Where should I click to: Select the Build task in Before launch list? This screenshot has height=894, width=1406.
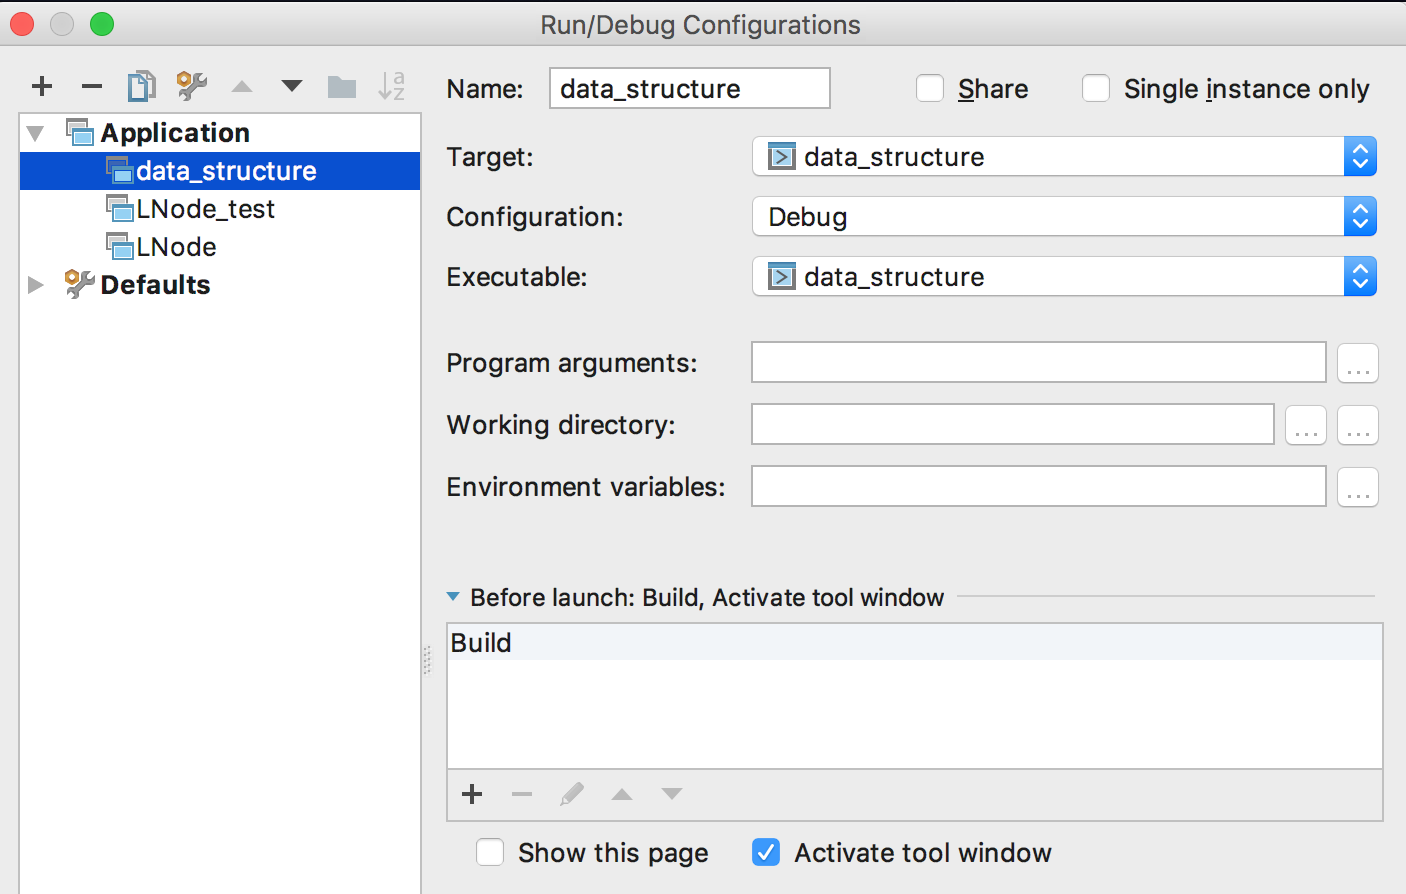pos(915,643)
